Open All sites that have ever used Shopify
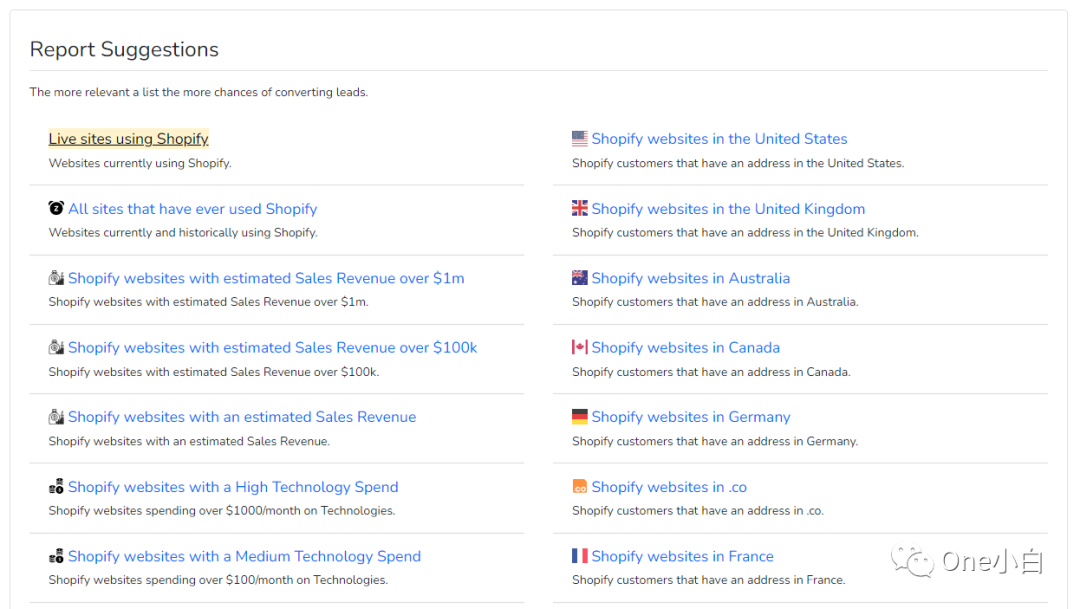The height and width of the screenshot is (609, 1080). coord(193,209)
